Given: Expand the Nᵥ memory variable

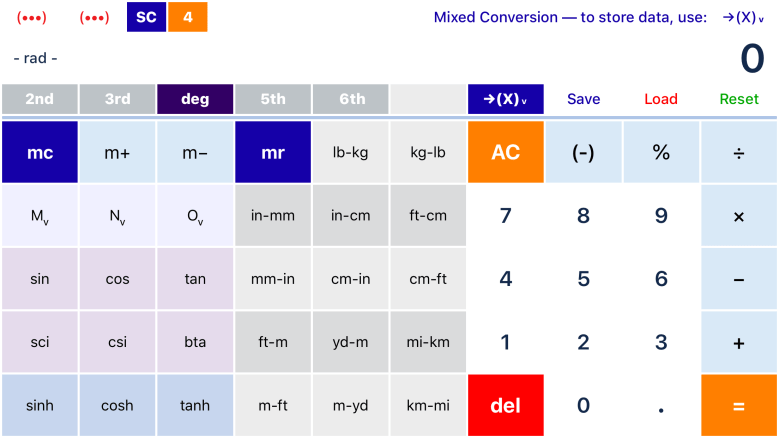Looking at the screenshot, I should pyautogui.click(x=118, y=216).
